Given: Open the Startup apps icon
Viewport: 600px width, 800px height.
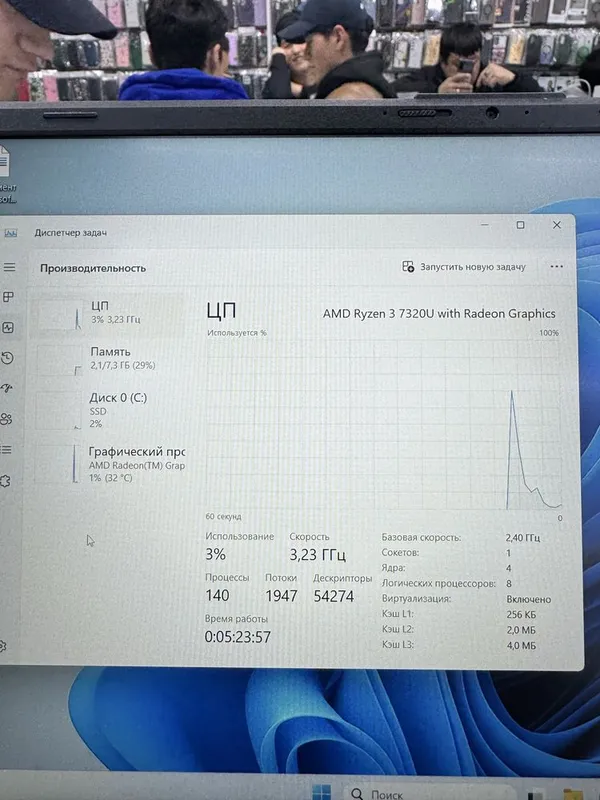Looking at the screenshot, I should (7, 388).
